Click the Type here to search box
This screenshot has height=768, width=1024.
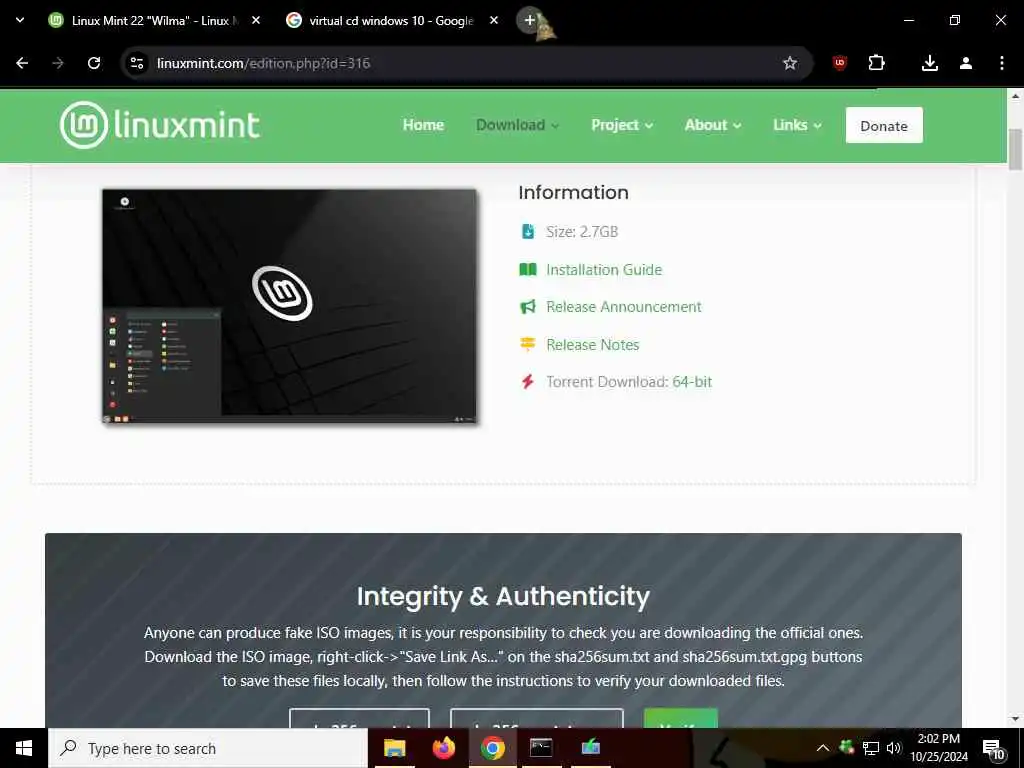pos(208,748)
